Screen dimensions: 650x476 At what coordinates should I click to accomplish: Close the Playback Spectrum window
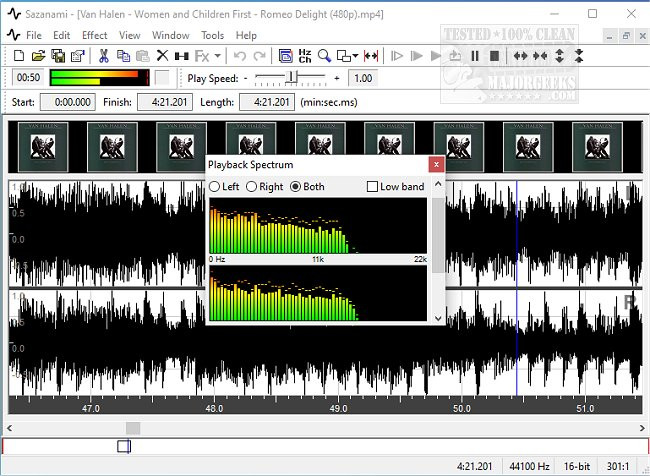tap(435, 164)
